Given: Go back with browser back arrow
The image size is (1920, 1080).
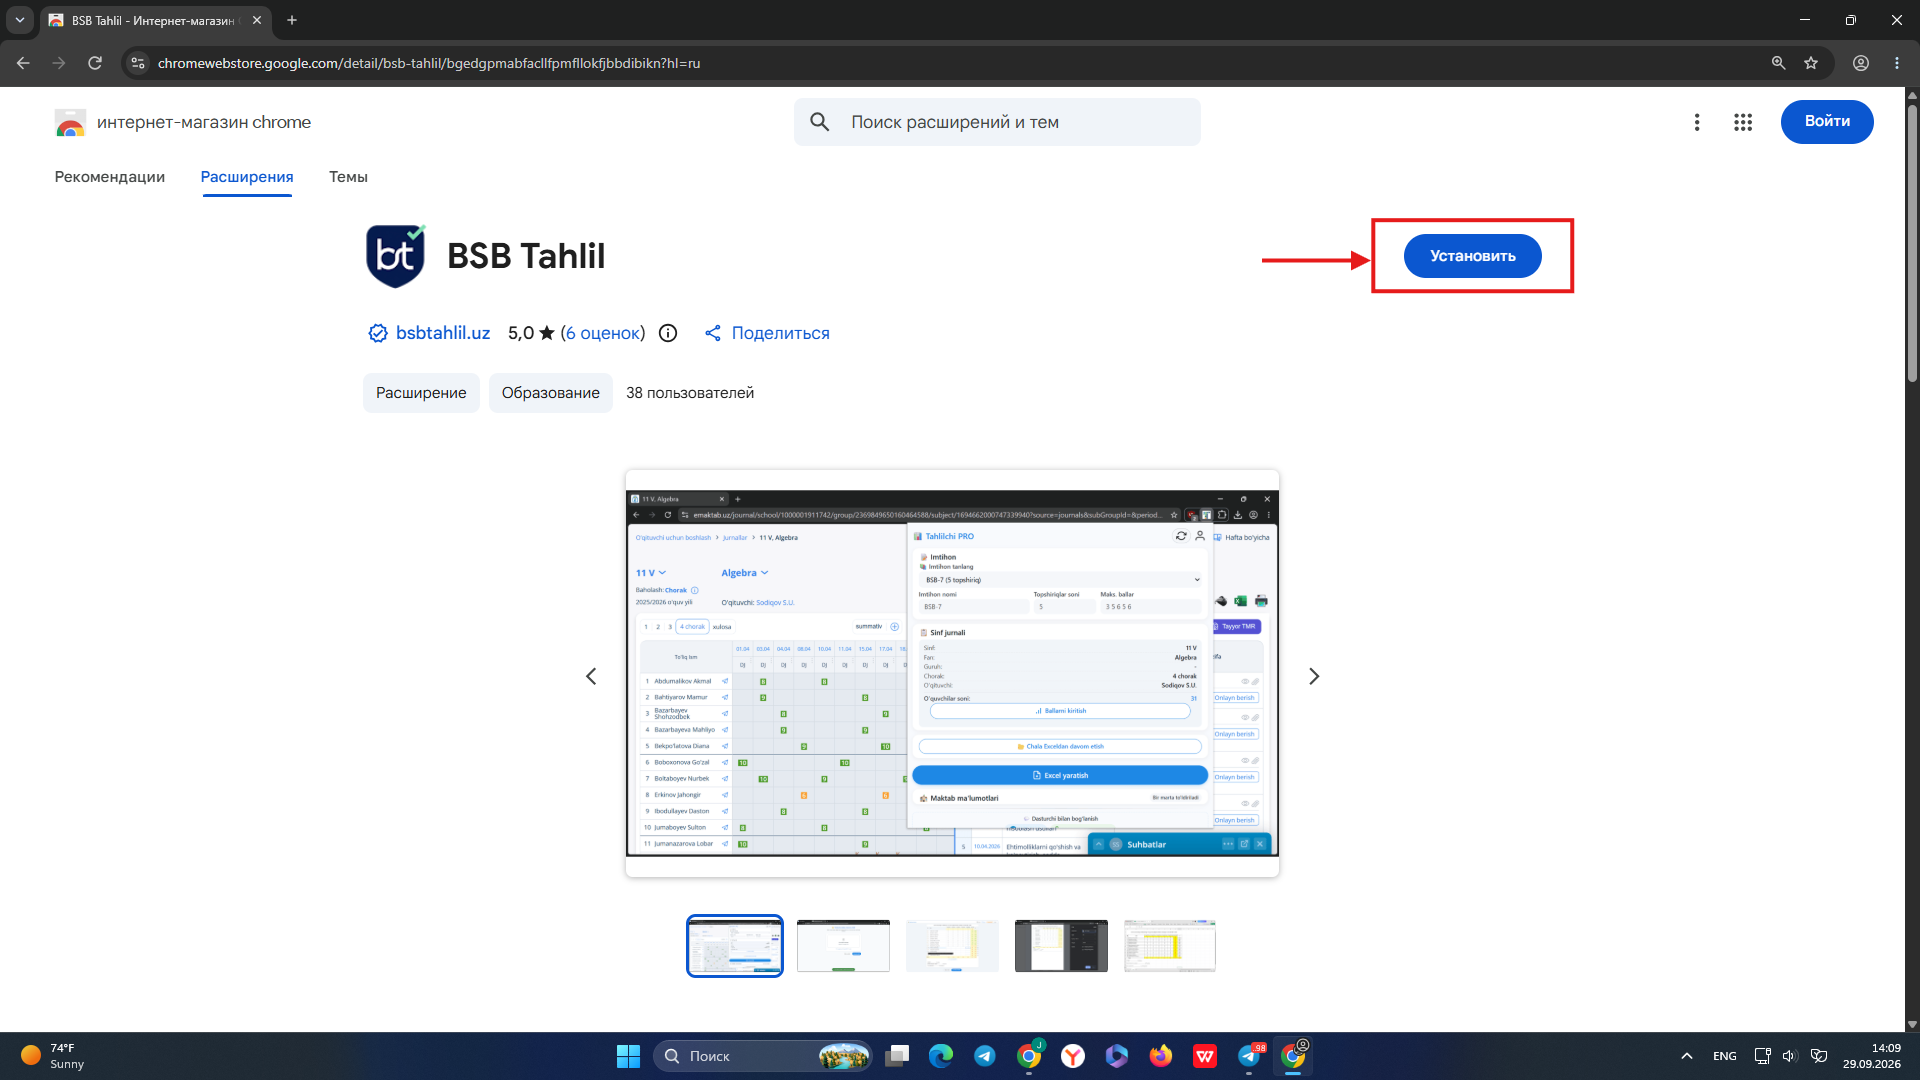Looking at the screenshot, I should (x=23, y=63).
